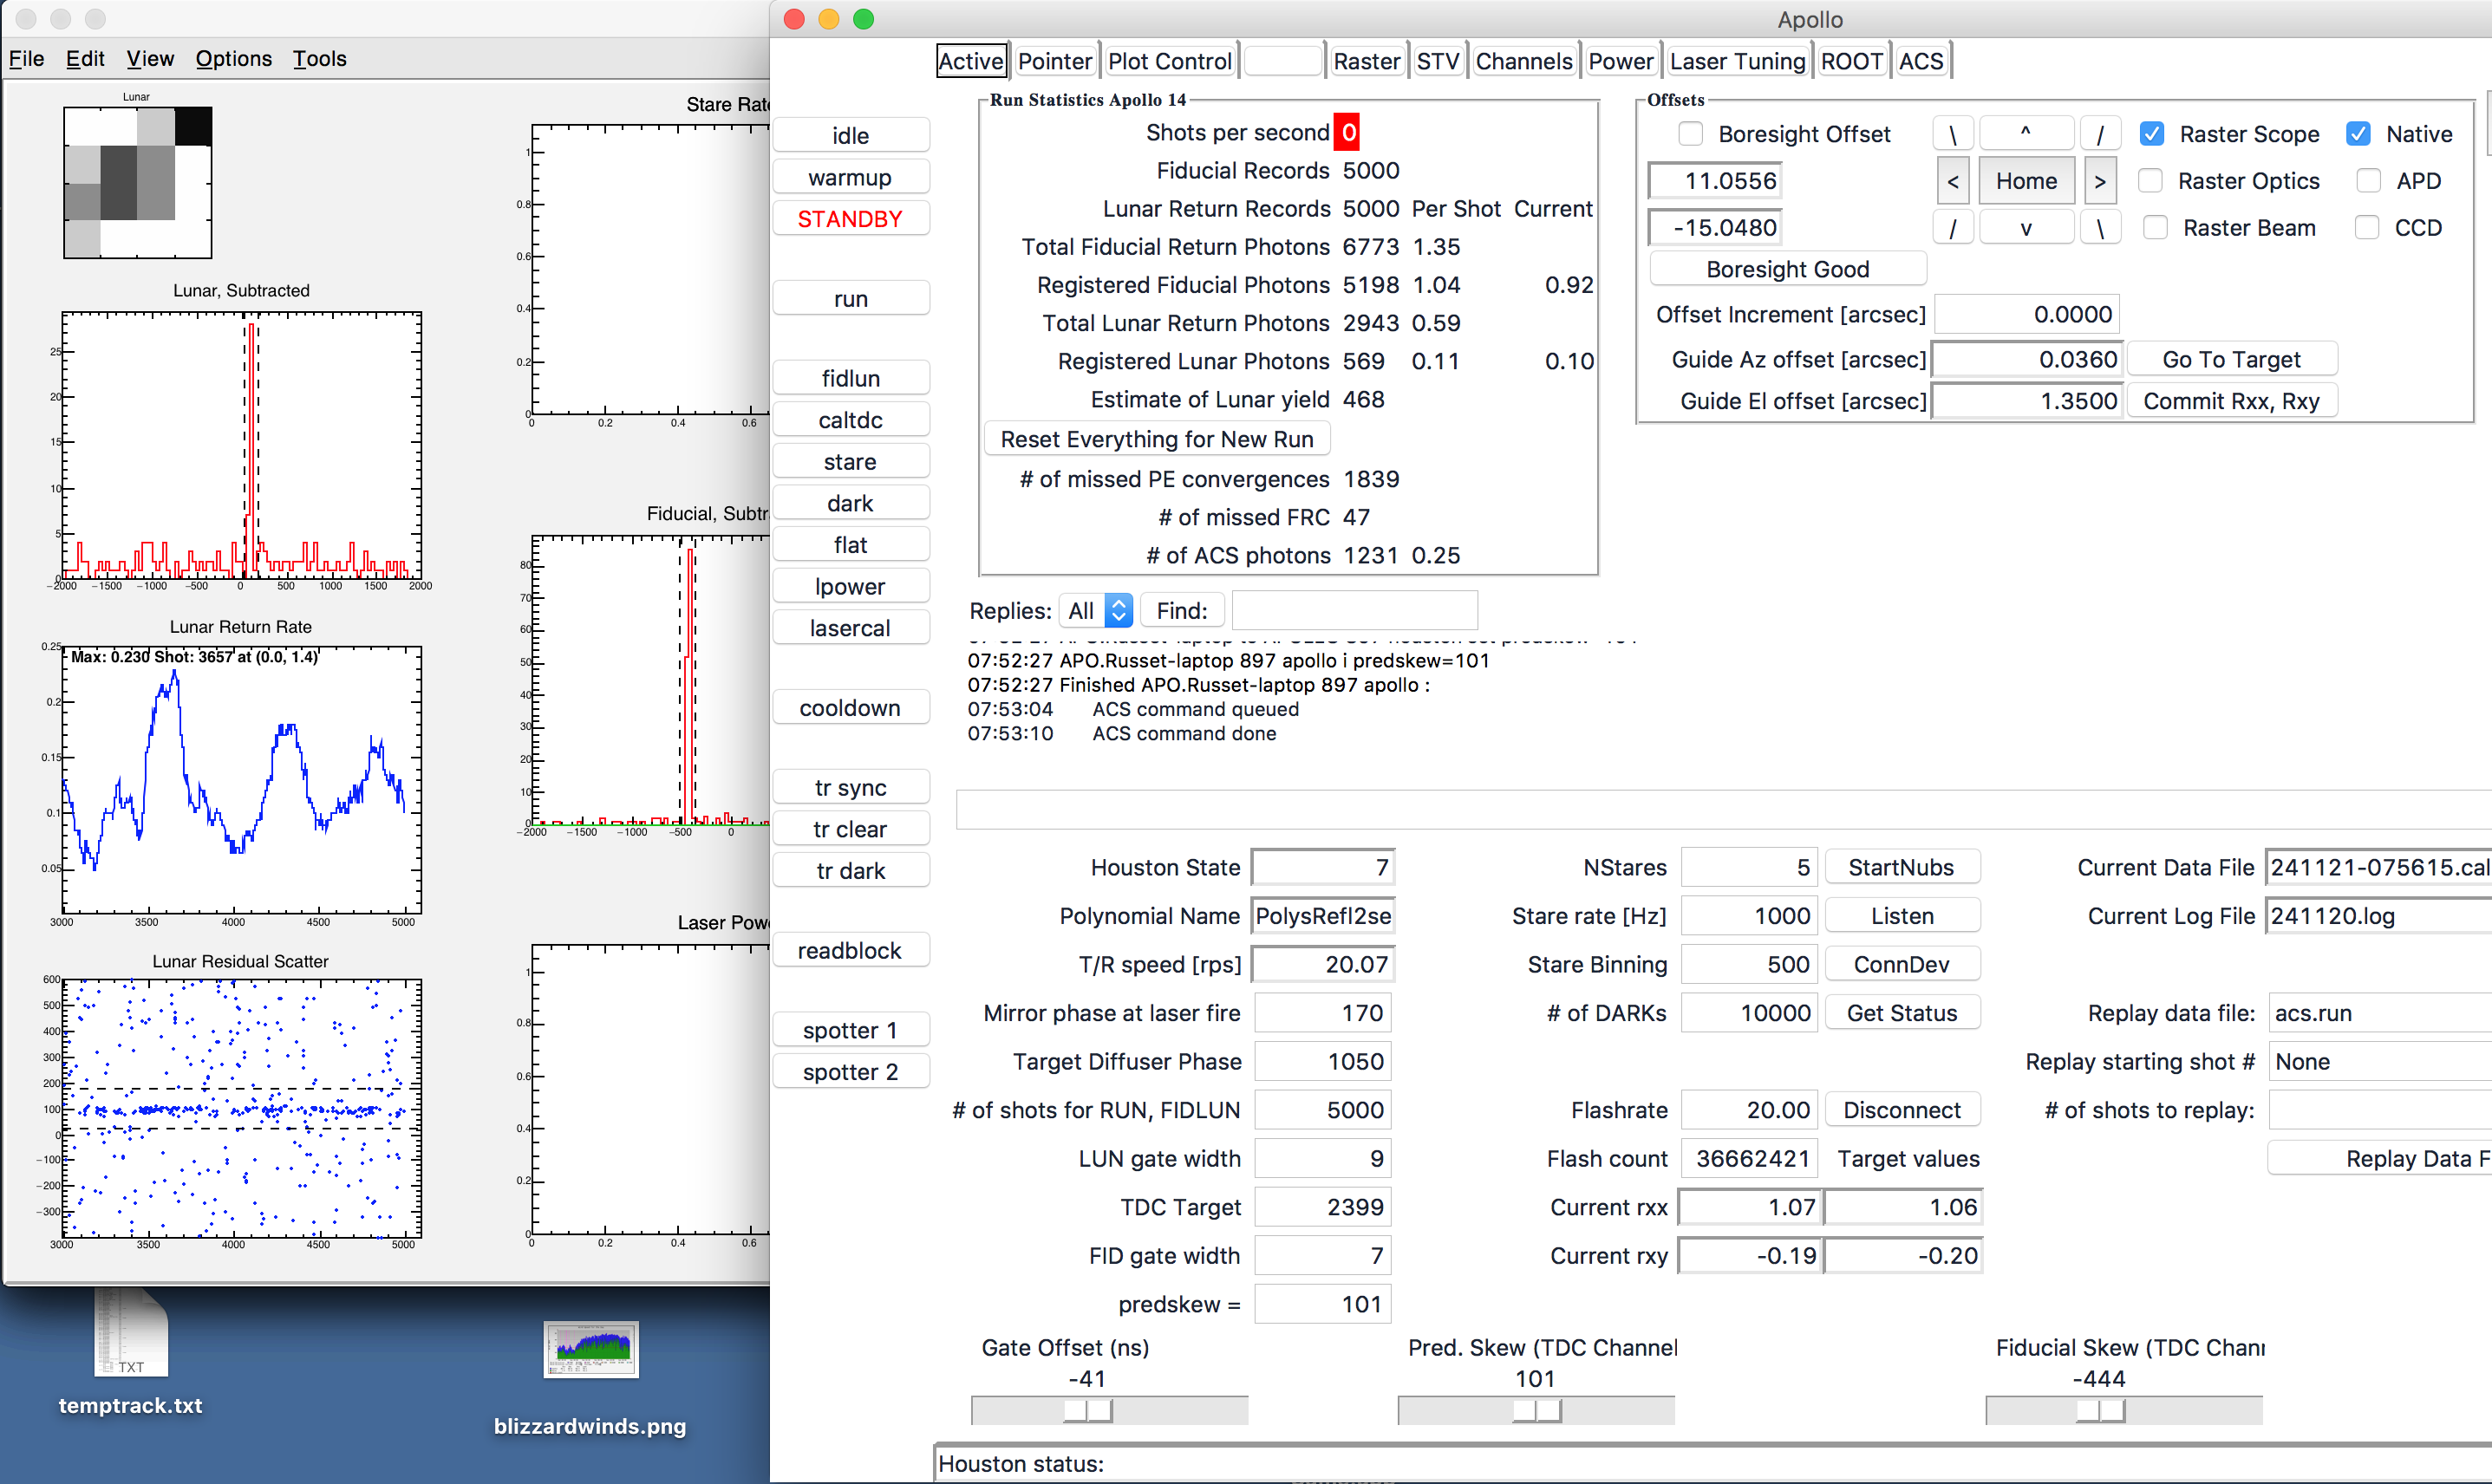The image size is (2492, 1484).
Task: Click the Gate Offset (ns) slider handle
Action: click(x=1087, y=1410)
